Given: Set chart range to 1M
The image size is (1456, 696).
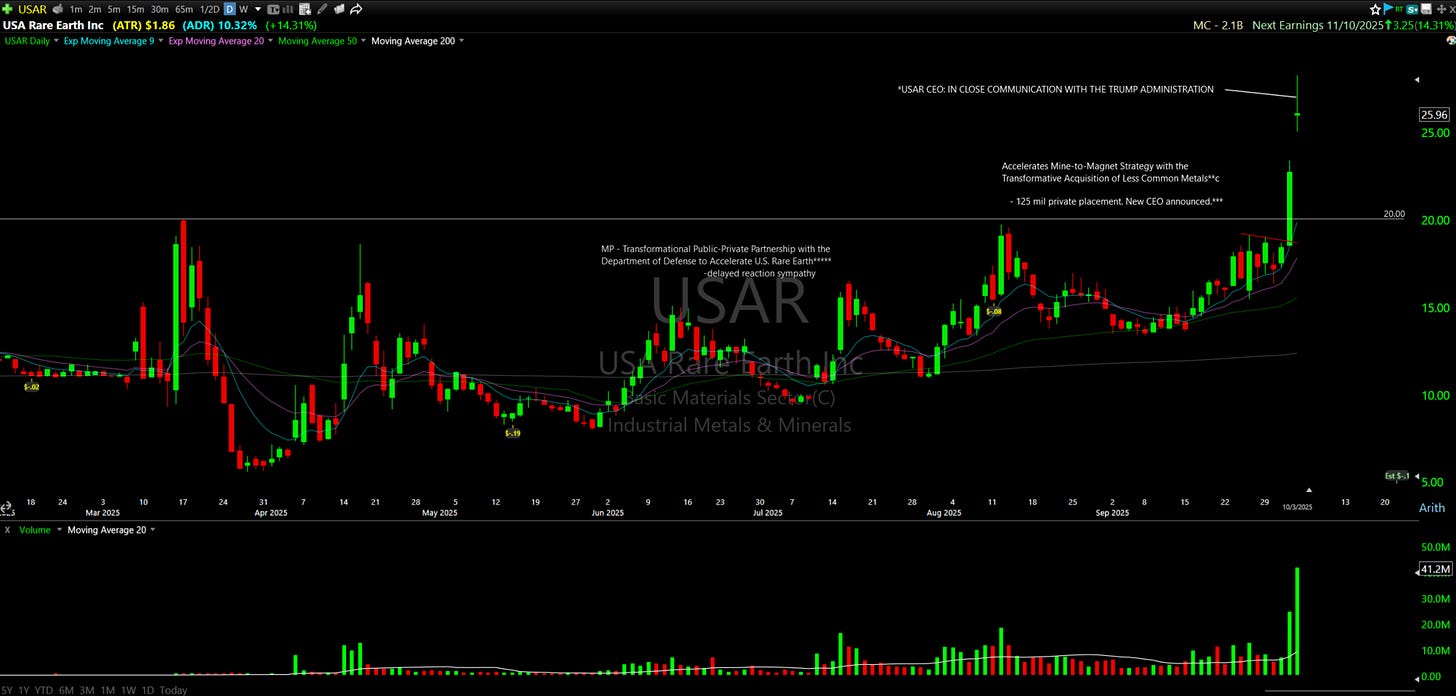Looking at the screenshot, I should (x=108, y=690).
